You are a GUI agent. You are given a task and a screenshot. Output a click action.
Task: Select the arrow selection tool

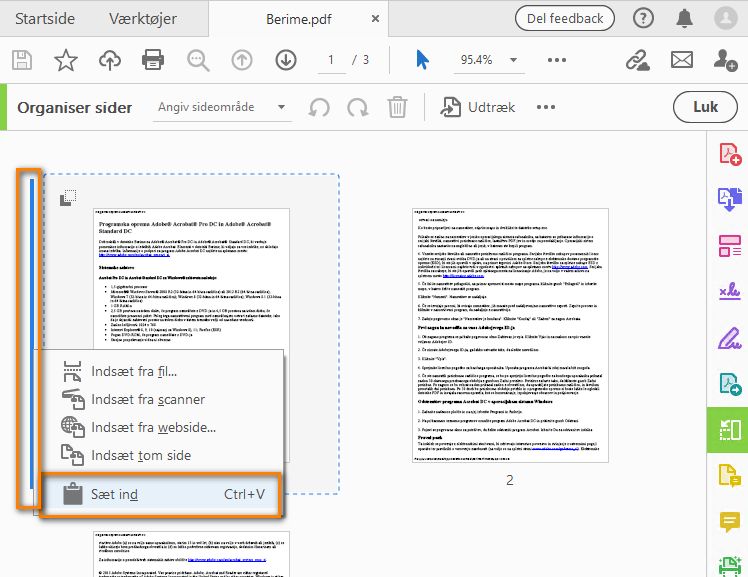click(x=422, y=60)
